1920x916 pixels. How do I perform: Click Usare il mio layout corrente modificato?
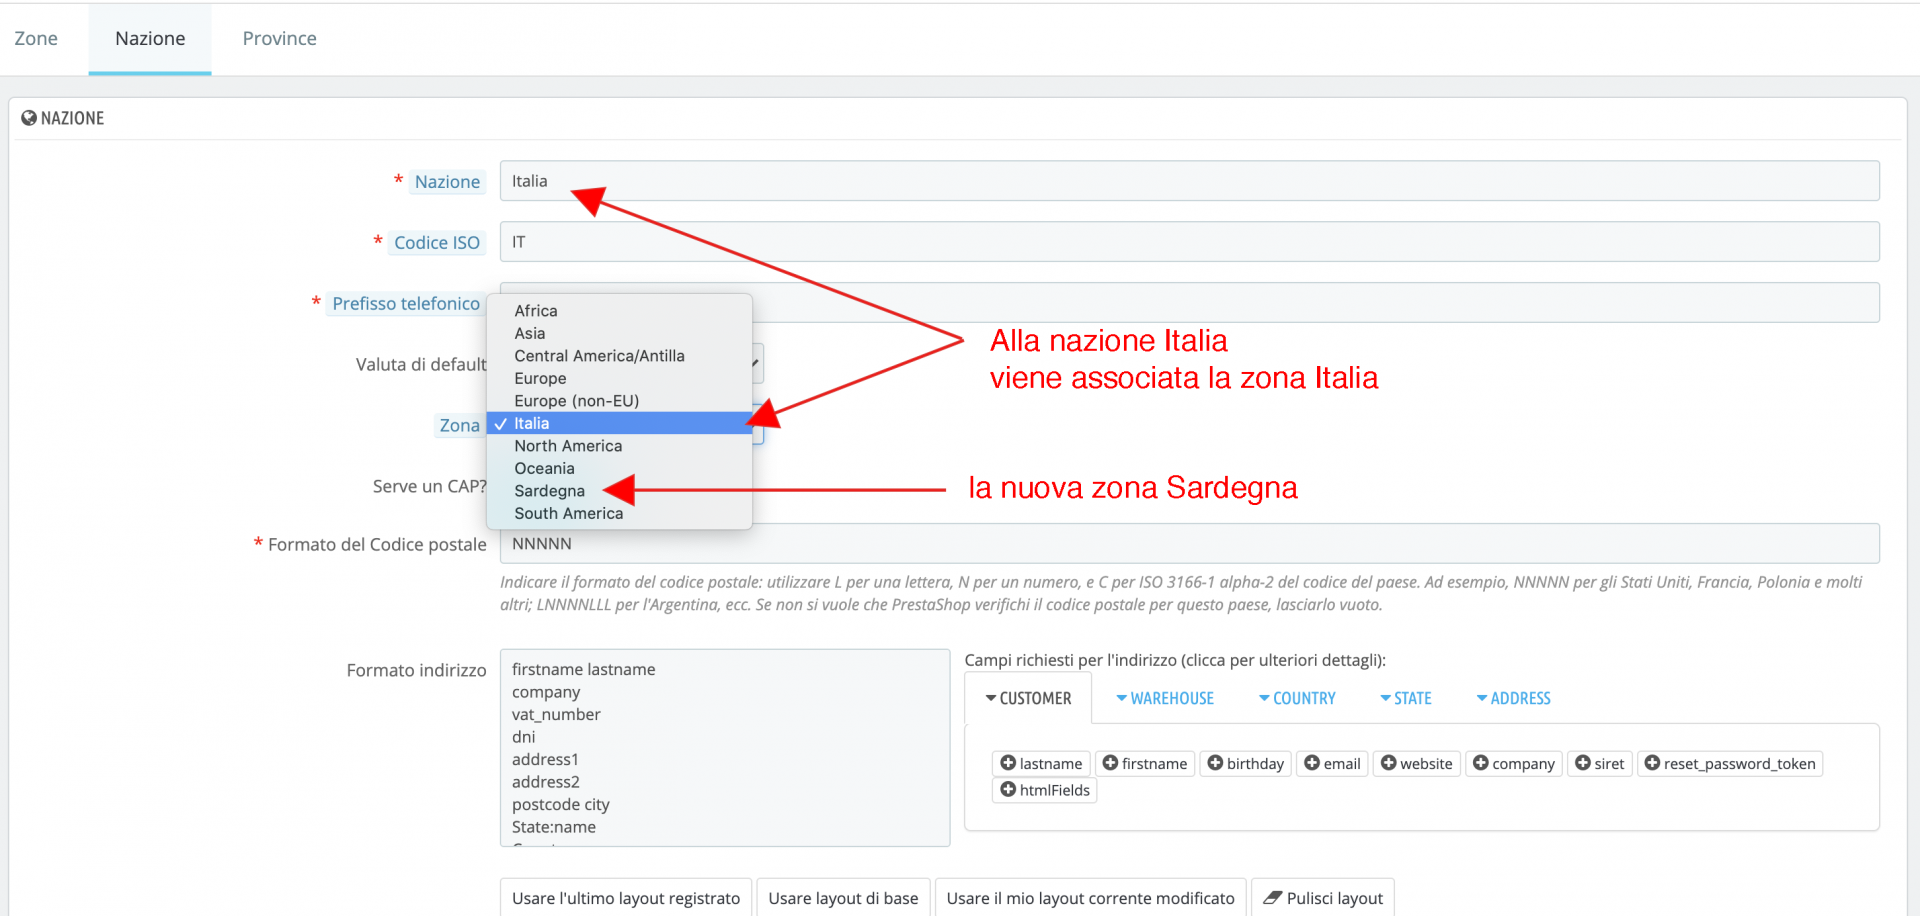point(1091,898)
